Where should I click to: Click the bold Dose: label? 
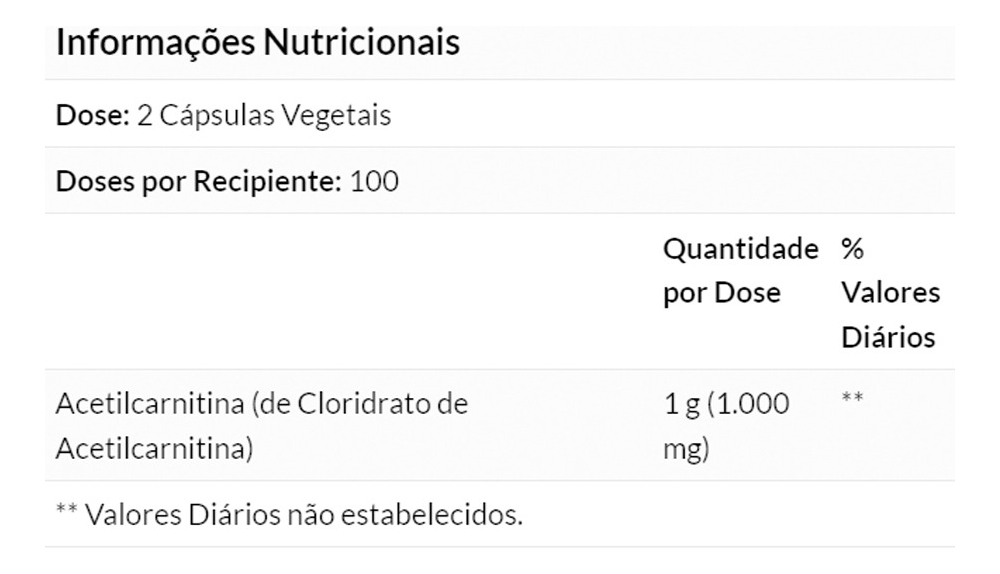pyautogui.click(x=92, y=115)
